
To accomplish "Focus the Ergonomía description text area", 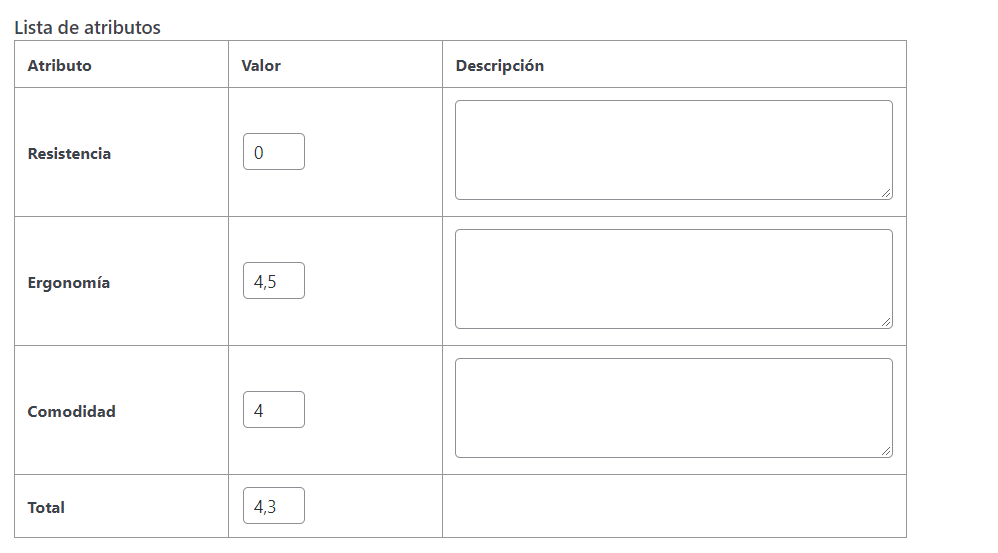I will coord(673,279).
